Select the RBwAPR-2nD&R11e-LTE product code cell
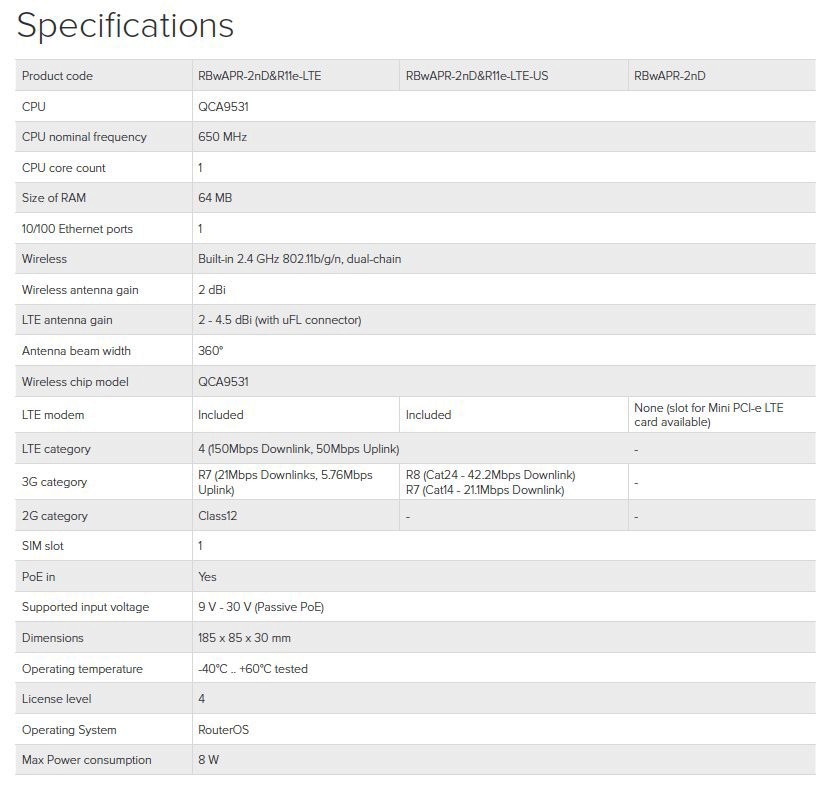The height and width of the screenshot is (785, 823). point(259,76)
